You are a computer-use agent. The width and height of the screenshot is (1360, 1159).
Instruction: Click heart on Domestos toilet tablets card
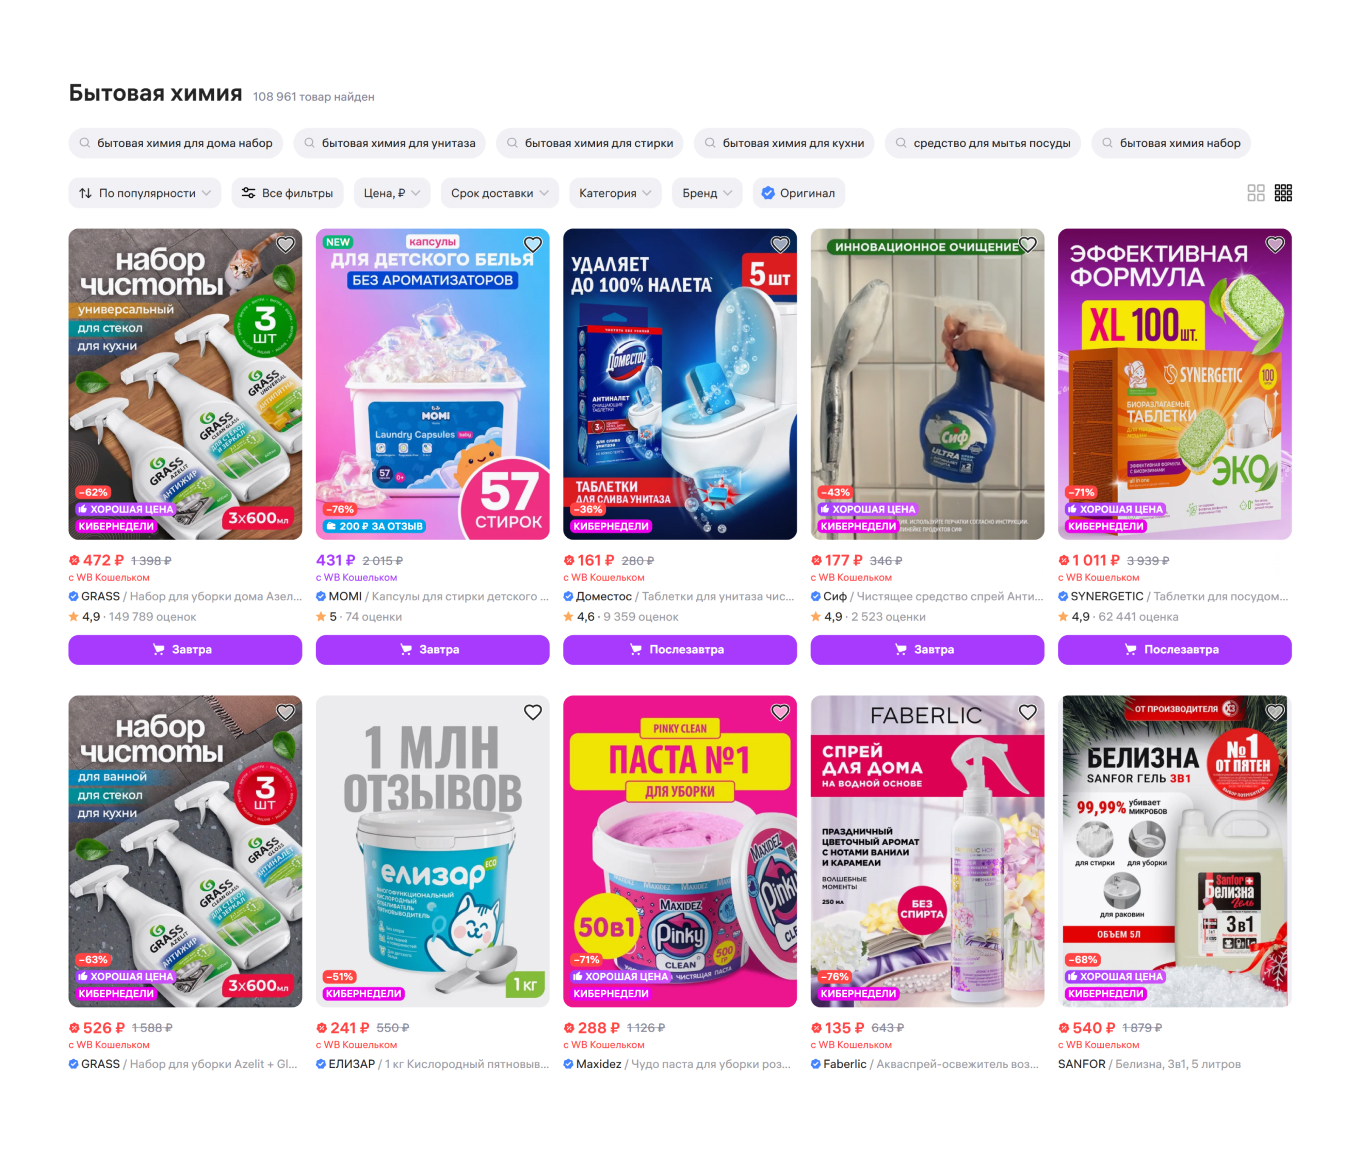coord(780,245)
